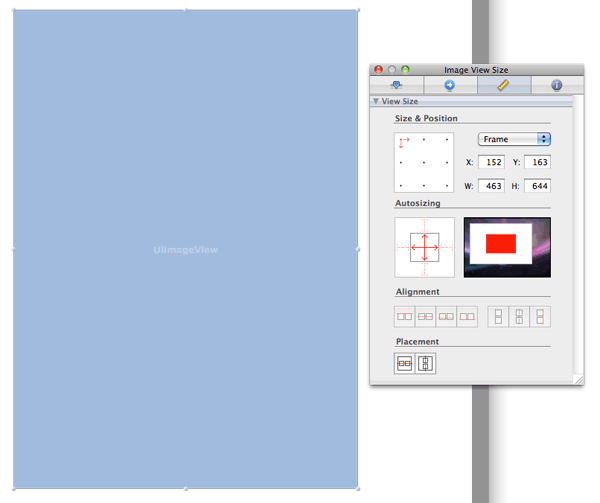Image resolution: width=600 pixels, height=503 pixels.
Task: Click the first vertical Alignment icon
Action: (498, 316)
